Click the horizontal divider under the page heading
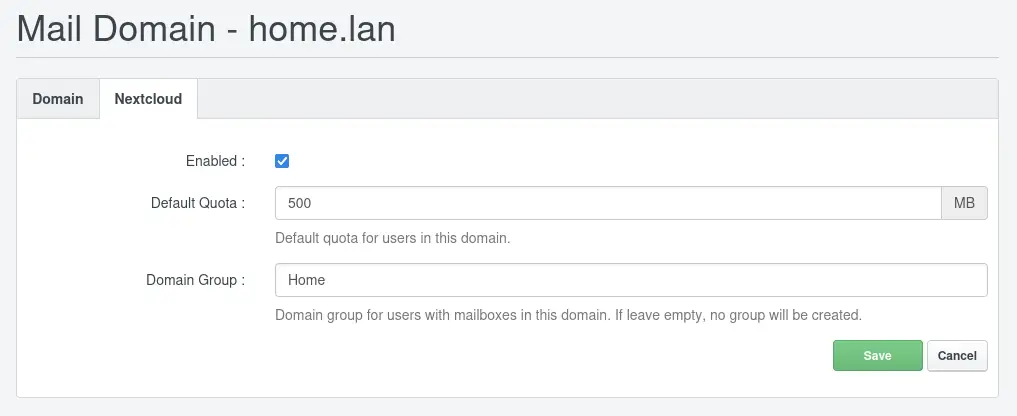 (x=507, y=58)
